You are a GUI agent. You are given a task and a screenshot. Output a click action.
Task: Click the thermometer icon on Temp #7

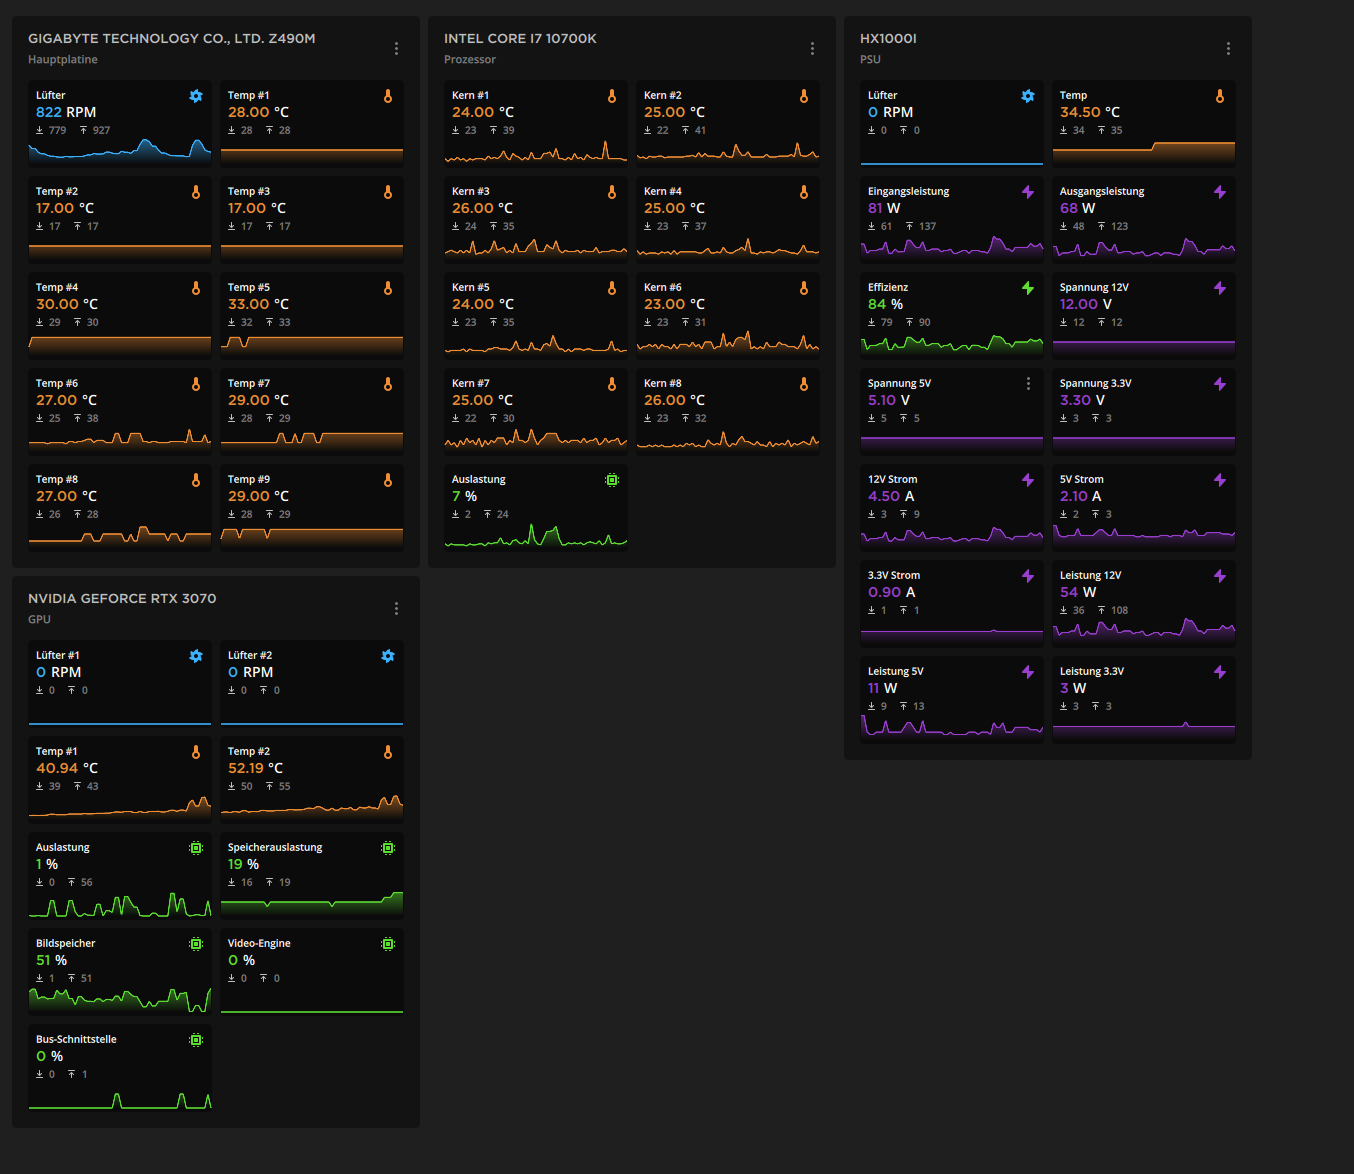(388, 384)
